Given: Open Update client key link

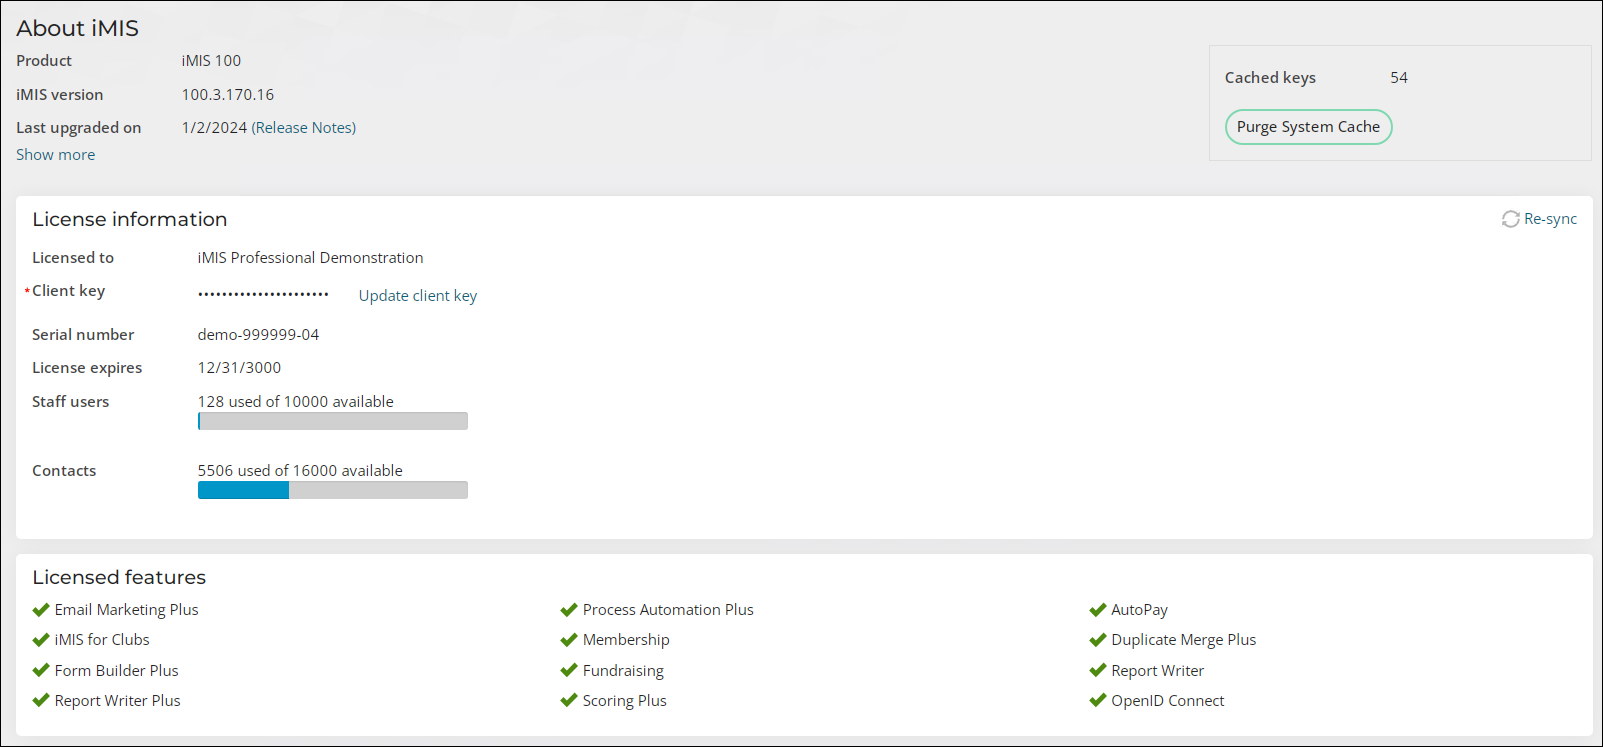Looking at the screenshot, I should (x=418, y=296).
